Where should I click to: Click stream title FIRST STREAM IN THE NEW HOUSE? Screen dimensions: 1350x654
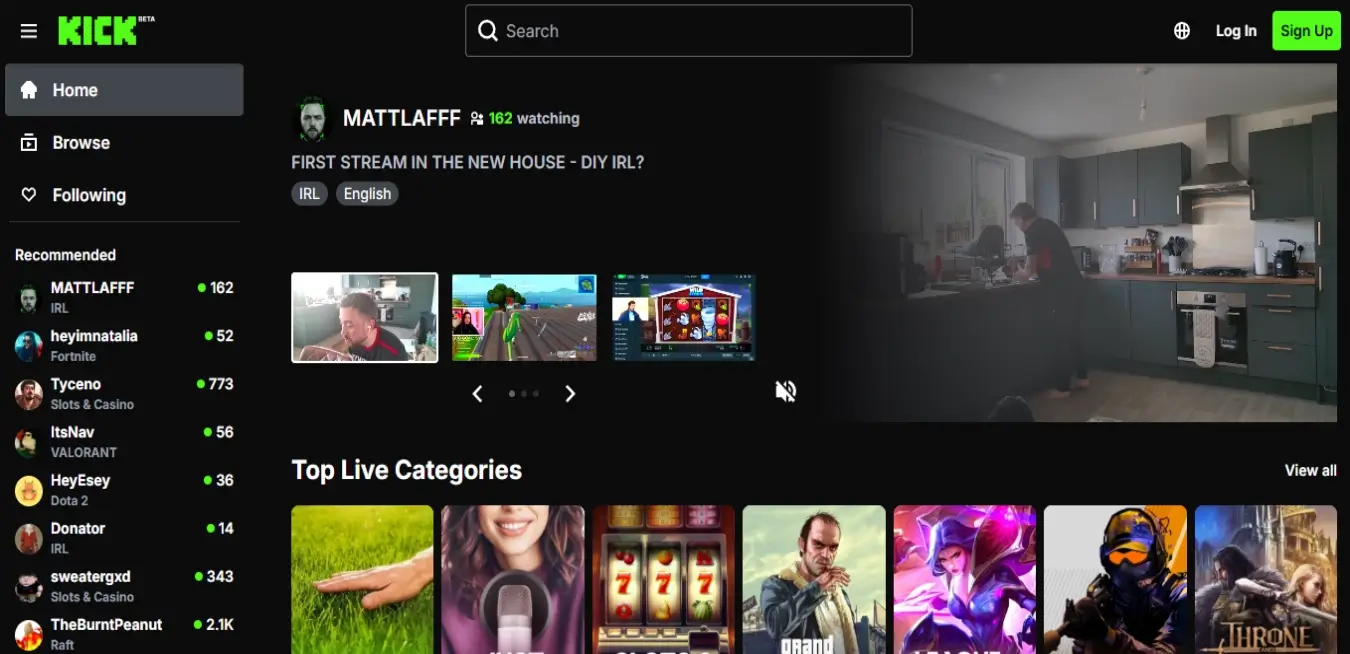pyautogui.click(x=468, y=162)
